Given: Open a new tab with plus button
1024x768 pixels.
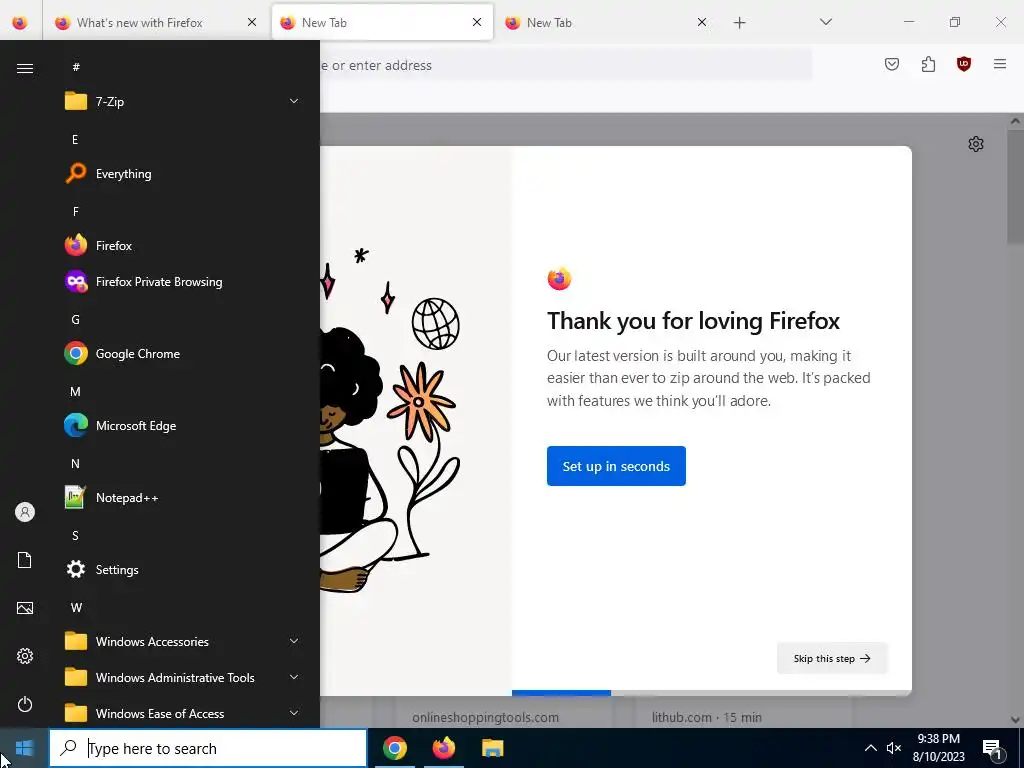Looking at the screenshot, I should [739, 23].
